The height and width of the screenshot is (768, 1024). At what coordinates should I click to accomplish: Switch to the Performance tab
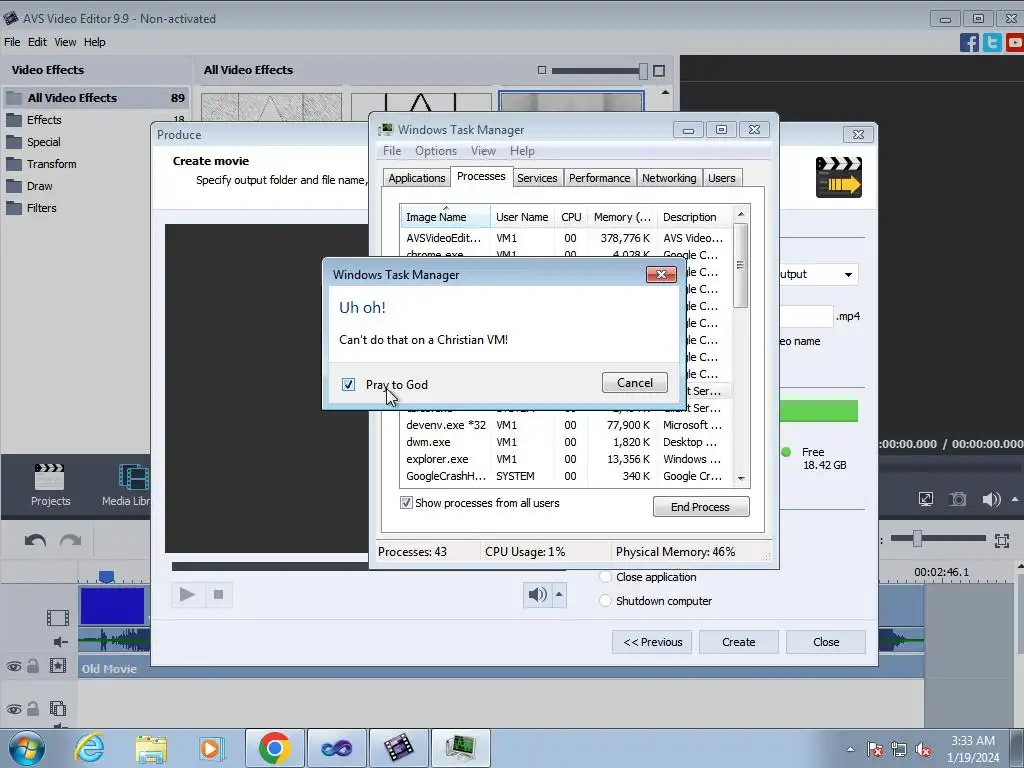point(600,178)
